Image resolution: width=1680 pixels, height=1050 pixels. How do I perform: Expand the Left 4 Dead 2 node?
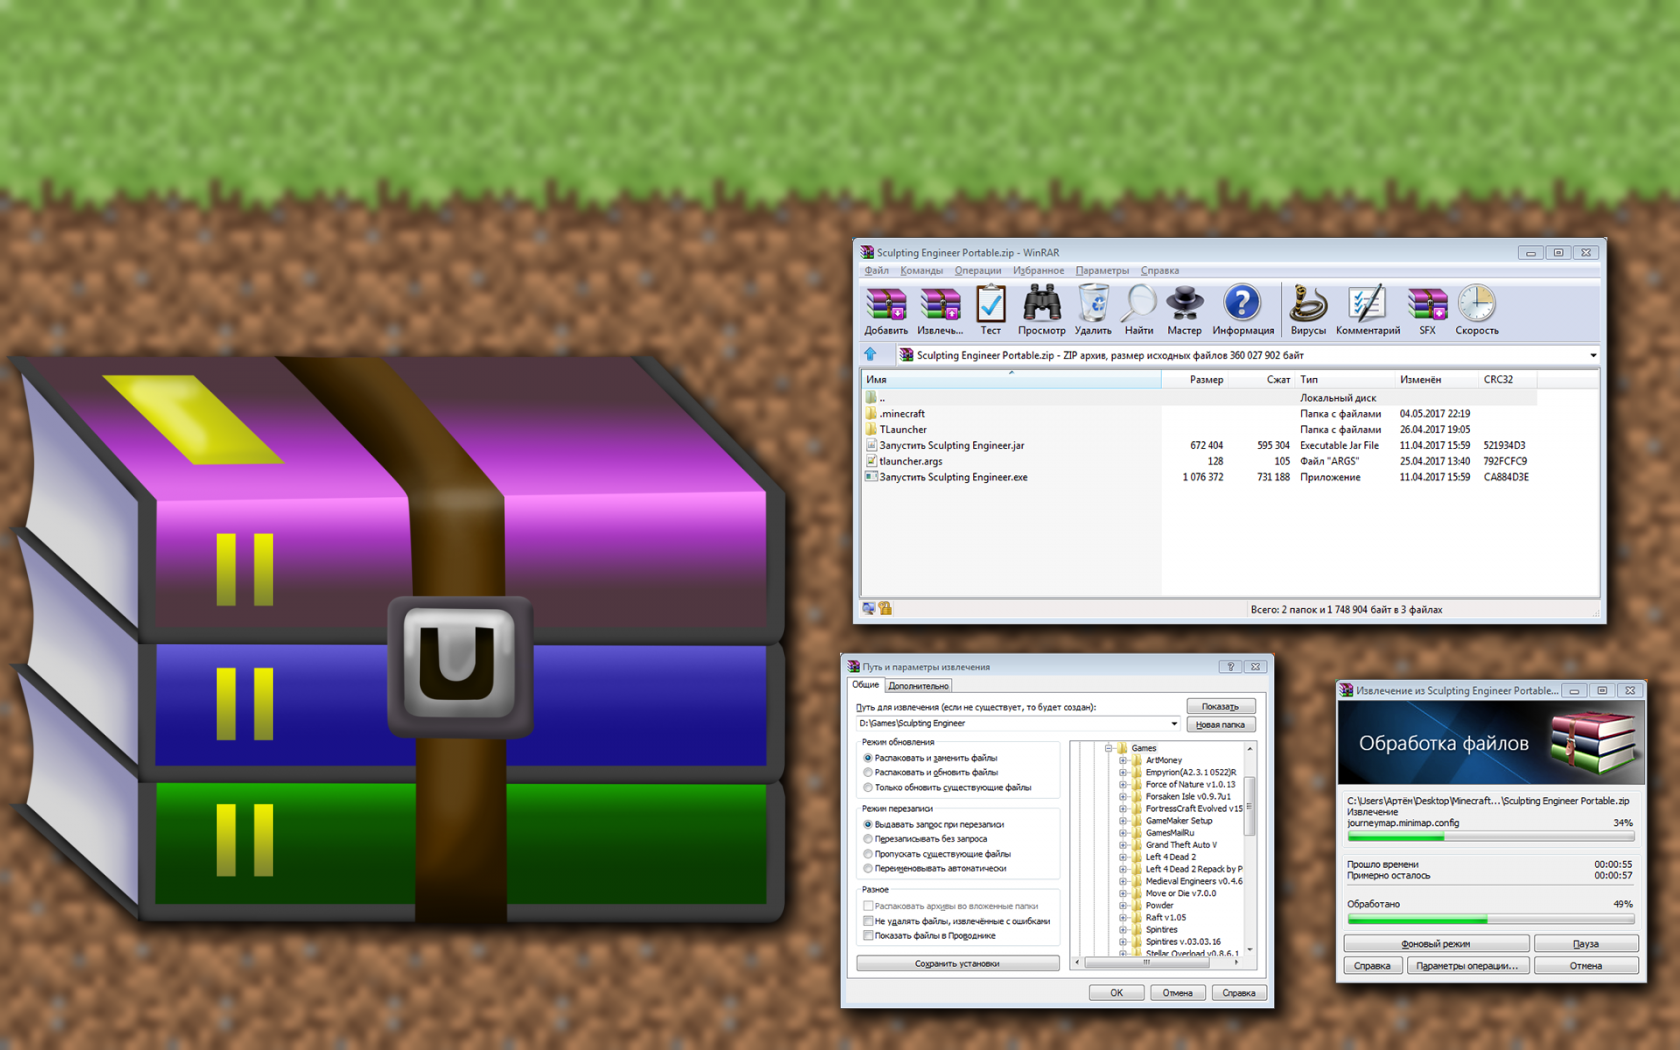(x=1123, y=857)
